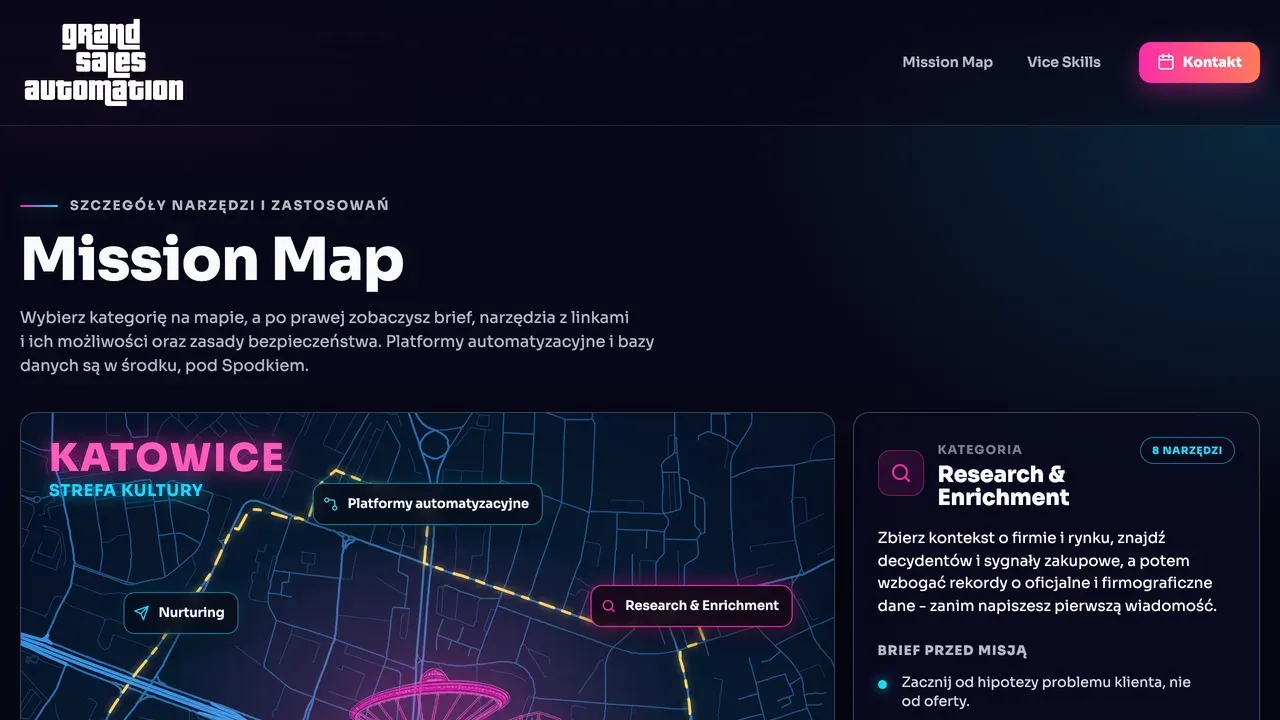Click the KATEGORIA label in panel
This screenshot has height=720, width=1280.
[x=980, y=449]
